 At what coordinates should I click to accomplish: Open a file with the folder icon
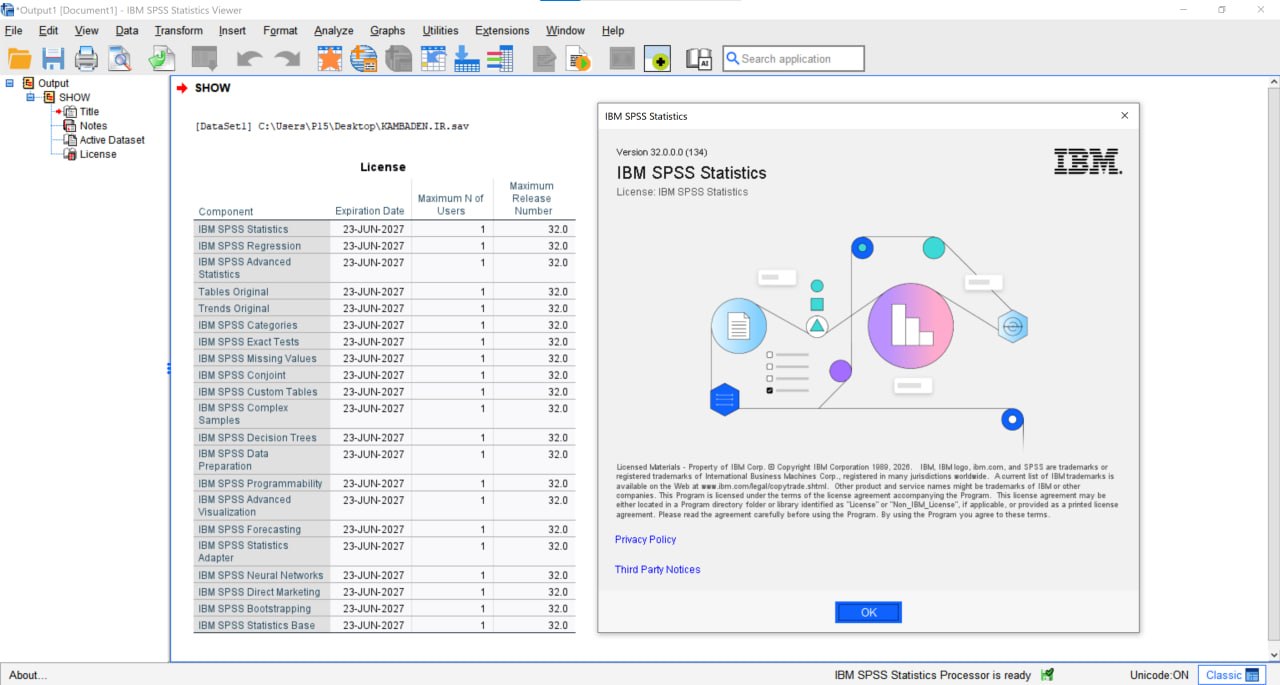[x=20, y=59]
